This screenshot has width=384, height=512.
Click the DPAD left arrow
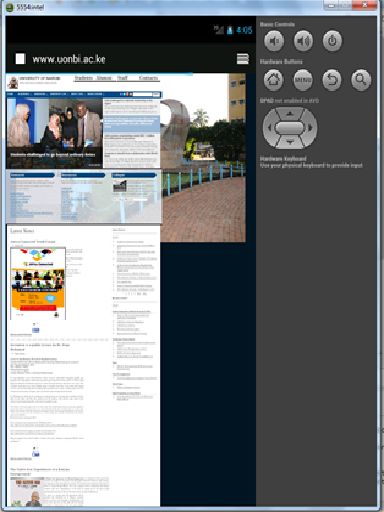coord(269,128)
